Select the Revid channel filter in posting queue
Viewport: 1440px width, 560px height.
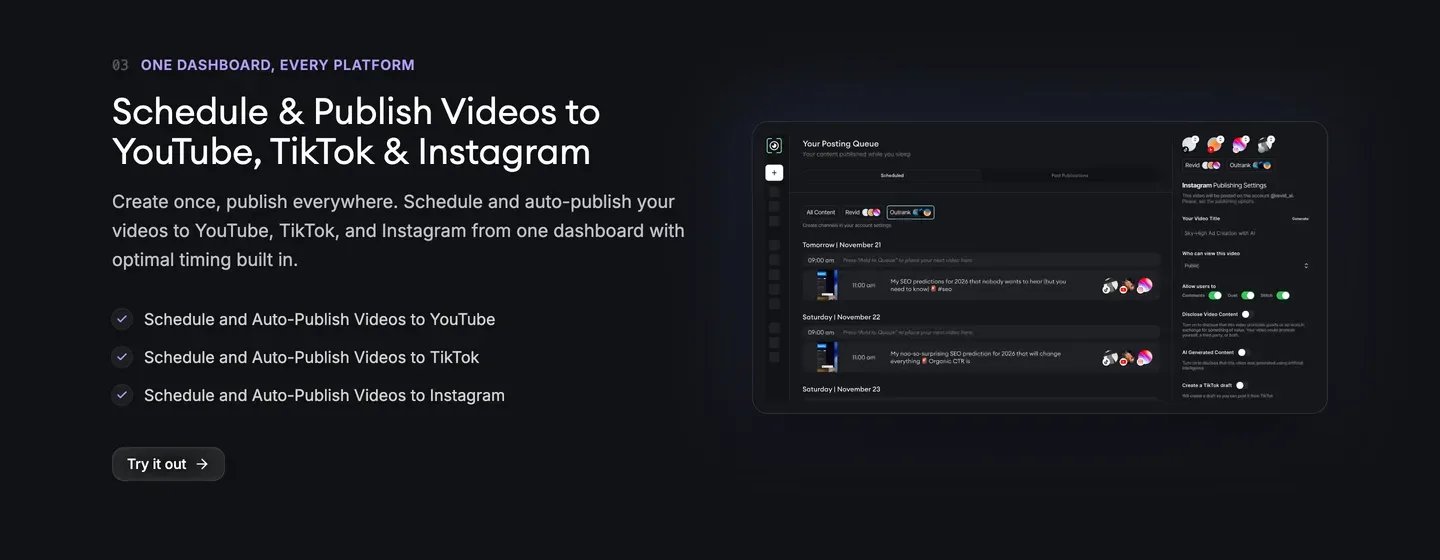(863, 212)
